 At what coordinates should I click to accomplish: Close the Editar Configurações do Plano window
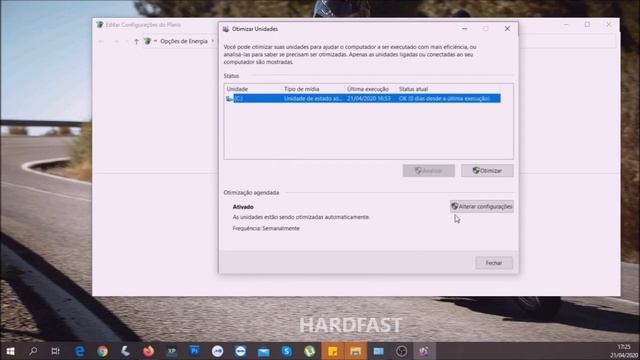[609, 24]
